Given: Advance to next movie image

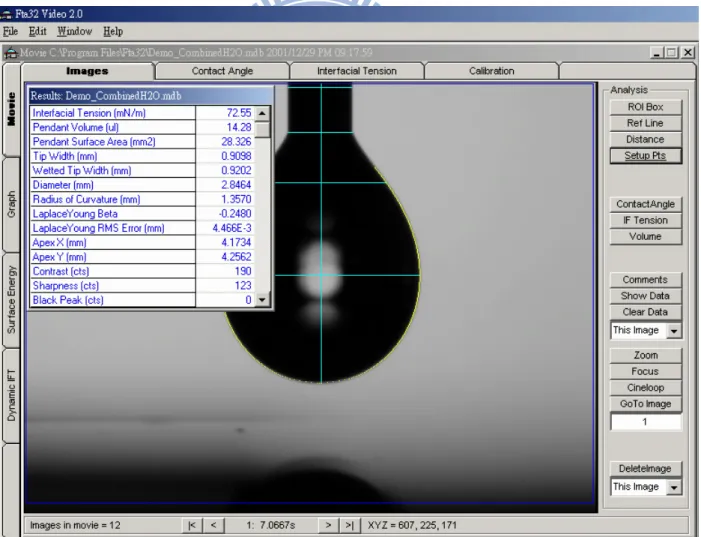Looking at the screenshot, I should click(328, 525).
